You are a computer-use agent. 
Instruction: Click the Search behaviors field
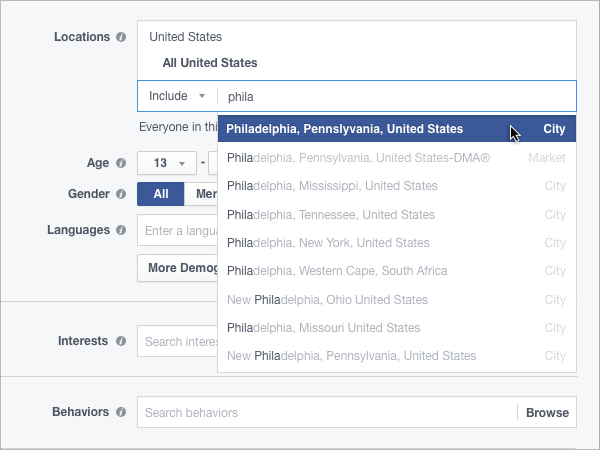tap(327, 412)
